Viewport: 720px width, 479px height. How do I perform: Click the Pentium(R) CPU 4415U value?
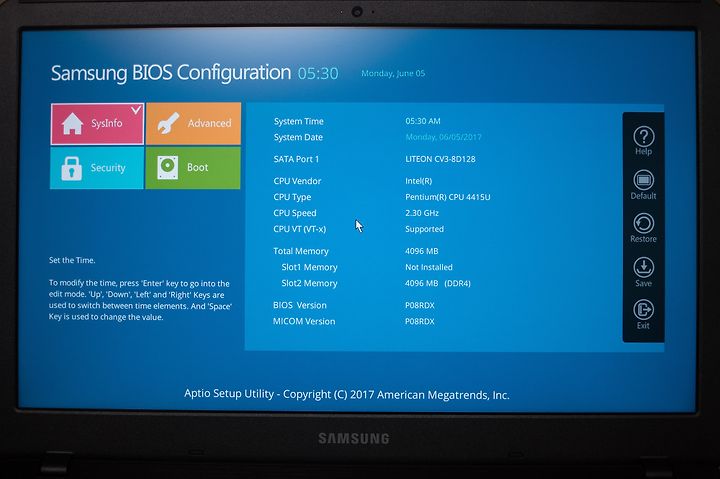[x=447, y=197]
